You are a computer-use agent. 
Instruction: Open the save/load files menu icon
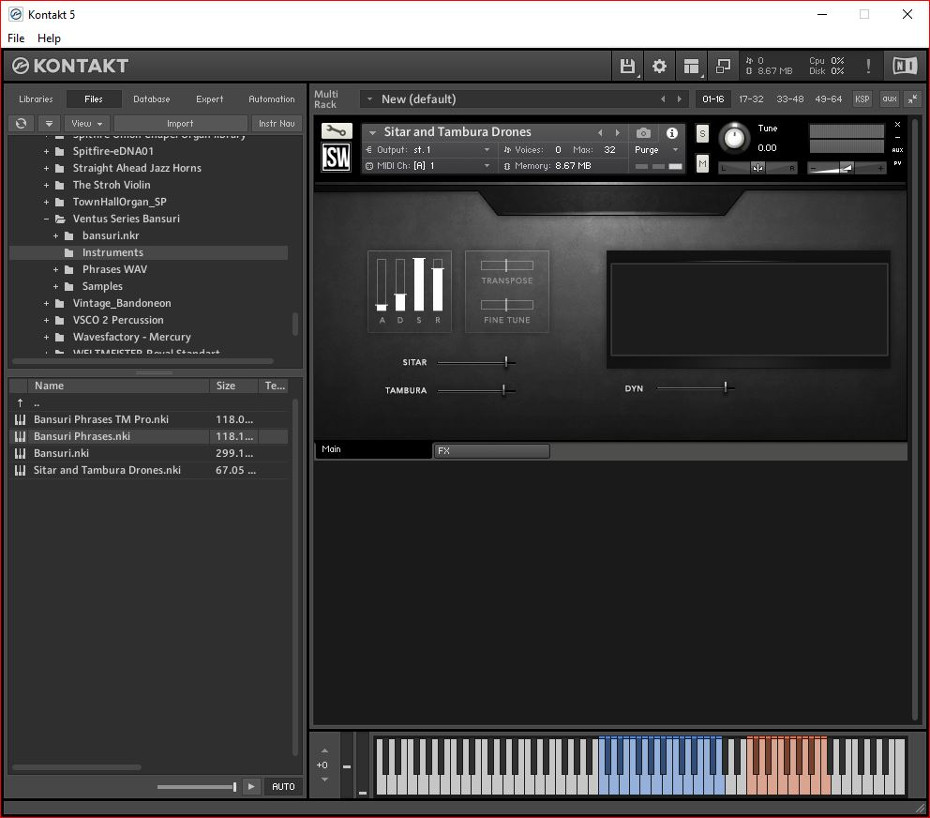628,66
